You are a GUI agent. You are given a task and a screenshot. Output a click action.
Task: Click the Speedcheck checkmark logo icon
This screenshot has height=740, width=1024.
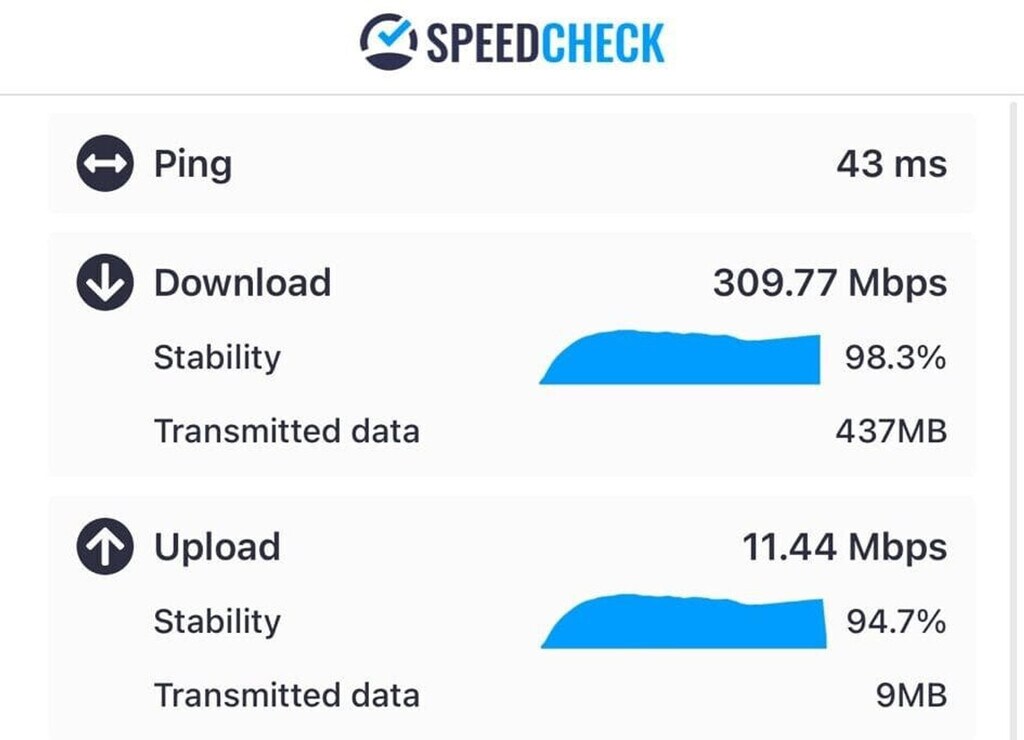388,42
